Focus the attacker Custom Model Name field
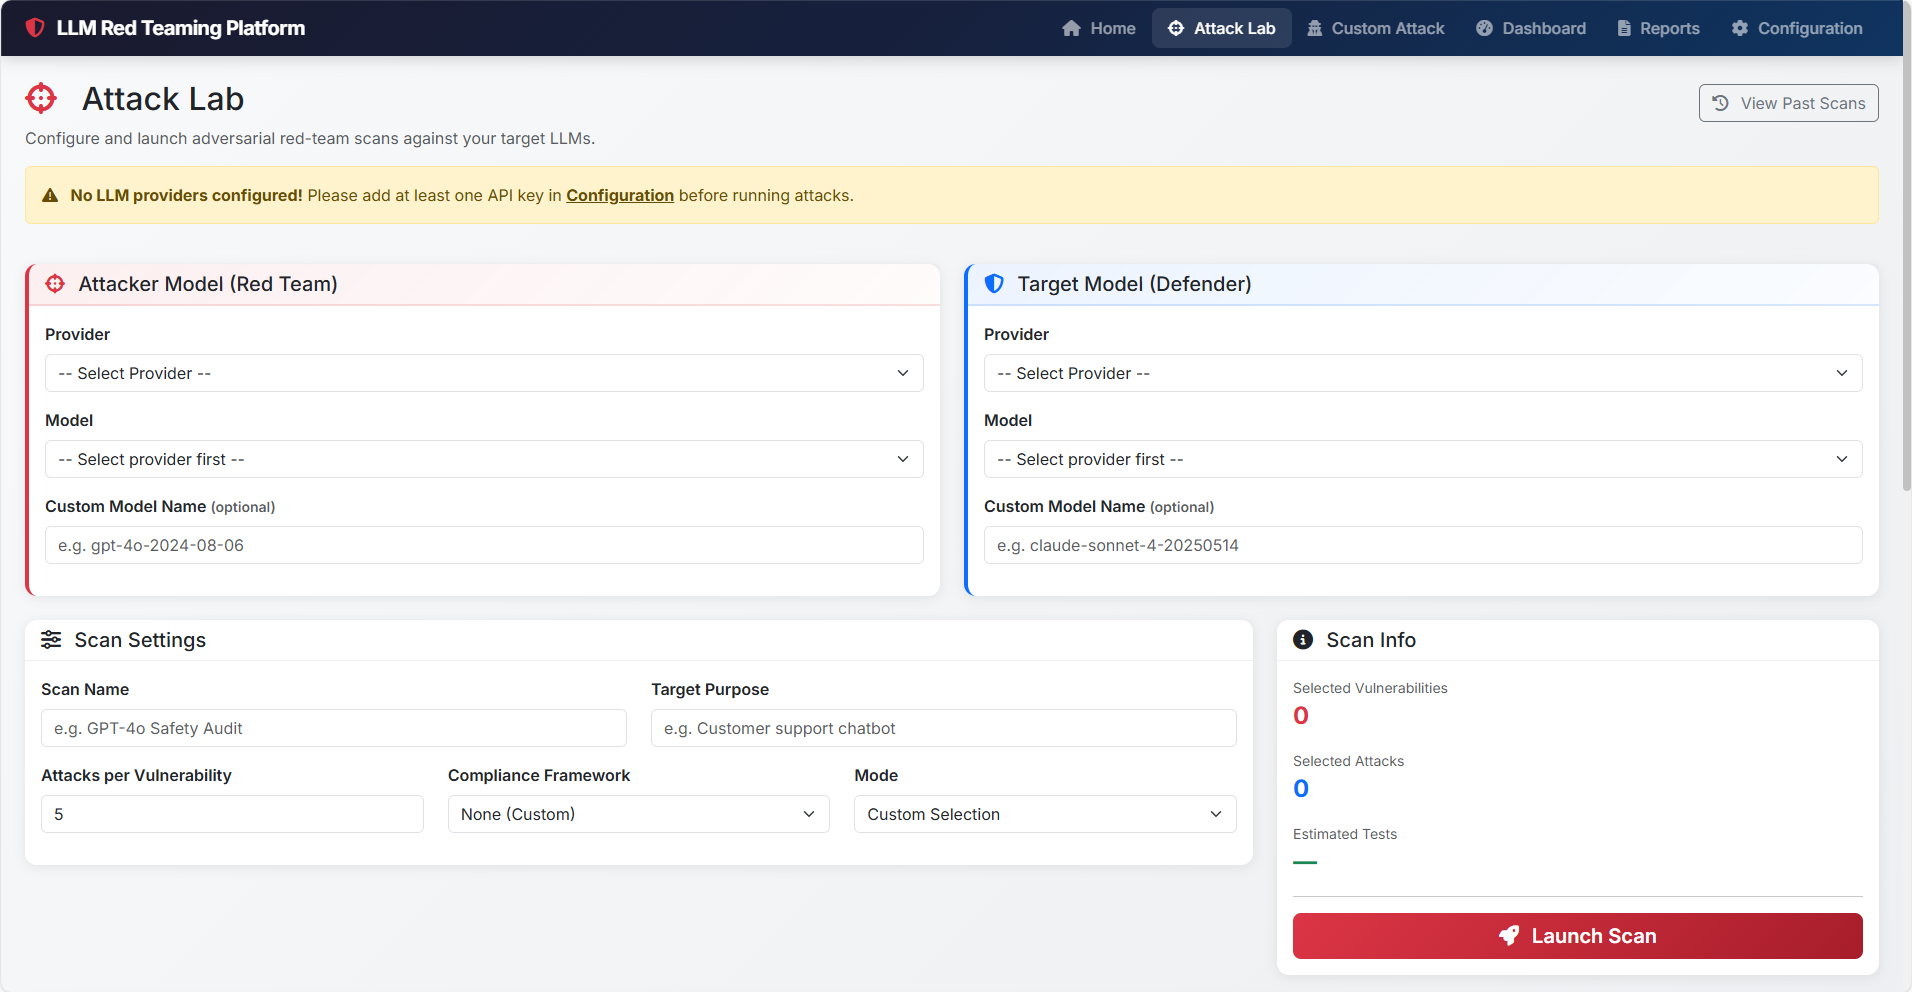Viewport: 1912px width, 992px height. 484,545
